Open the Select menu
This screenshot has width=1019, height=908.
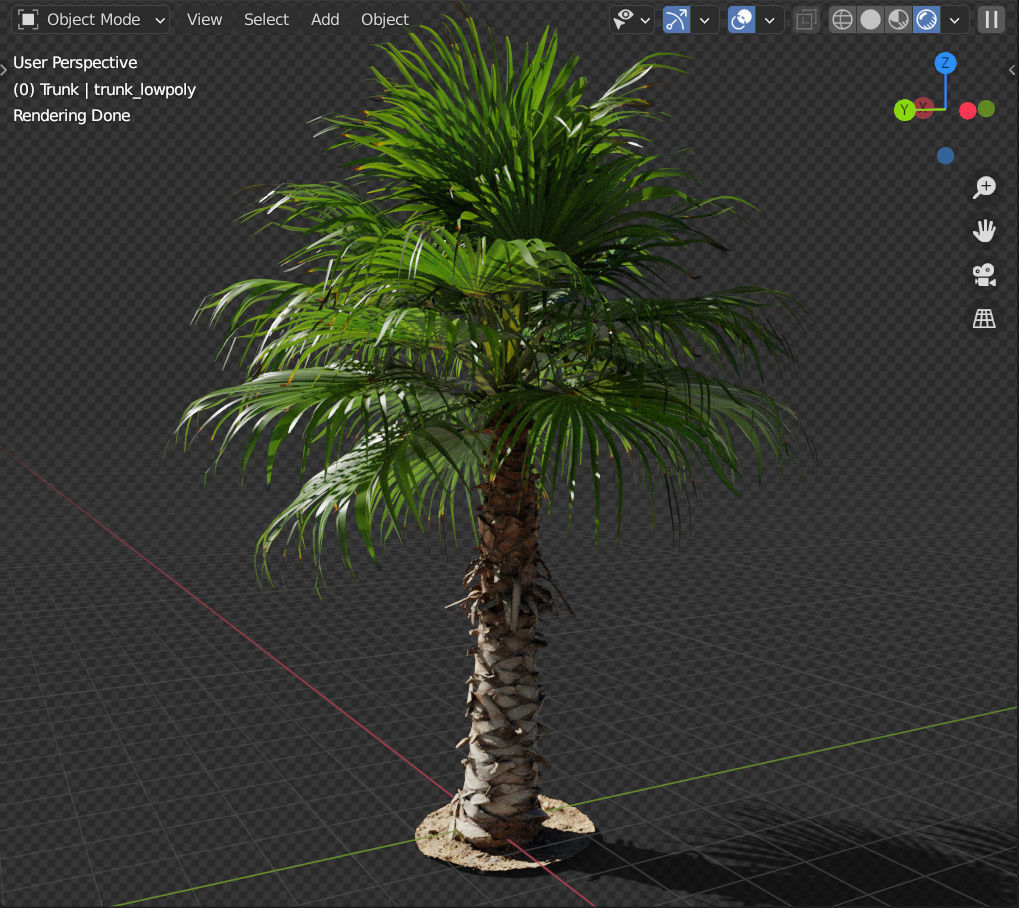(266, 19)
